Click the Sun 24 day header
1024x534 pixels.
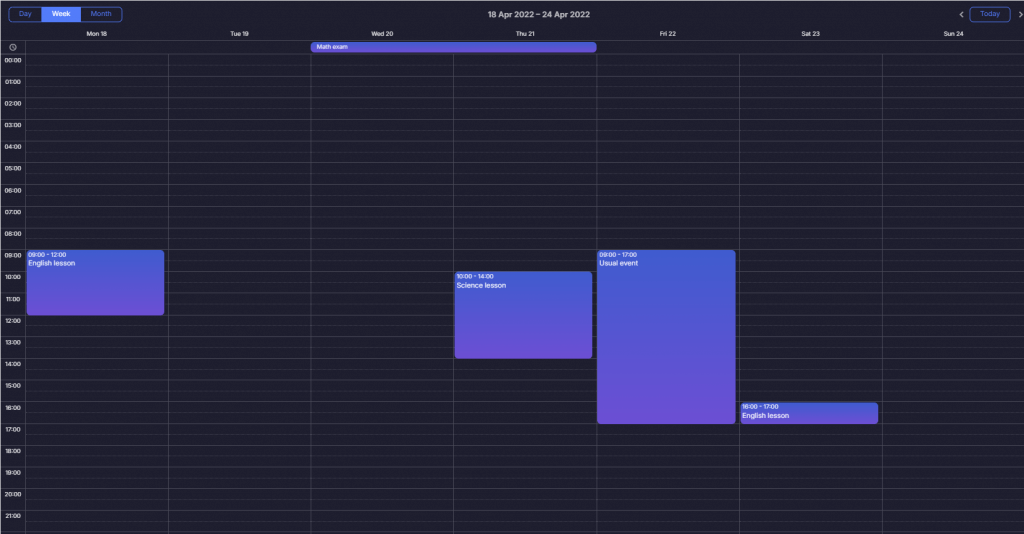click(953, 33)
